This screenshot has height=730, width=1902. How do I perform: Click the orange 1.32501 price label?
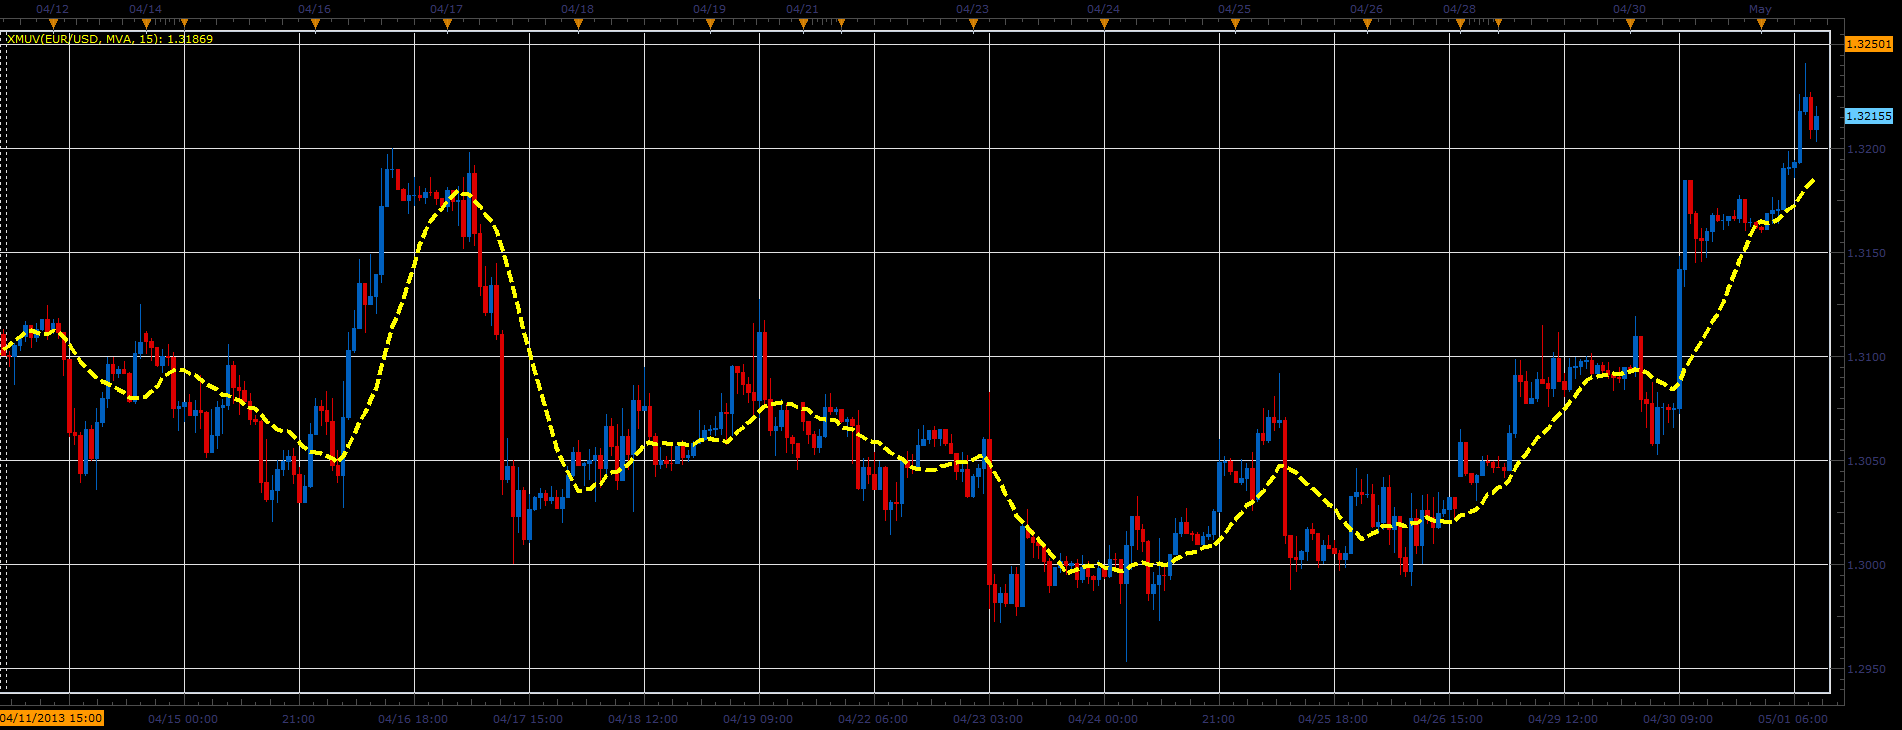(x=1868, y=44)
